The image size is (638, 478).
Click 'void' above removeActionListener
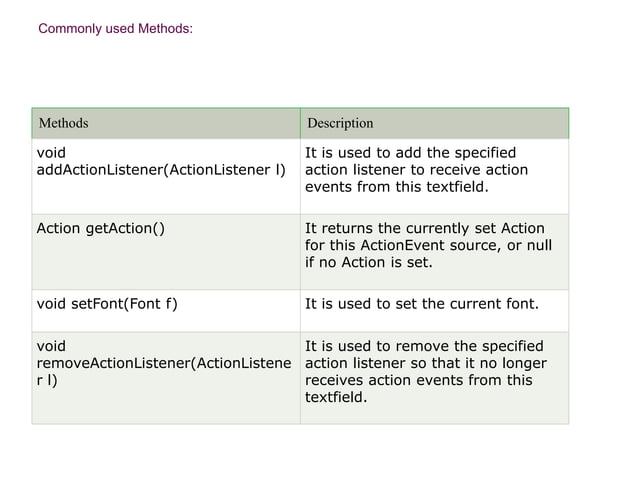tap(51, 346)
